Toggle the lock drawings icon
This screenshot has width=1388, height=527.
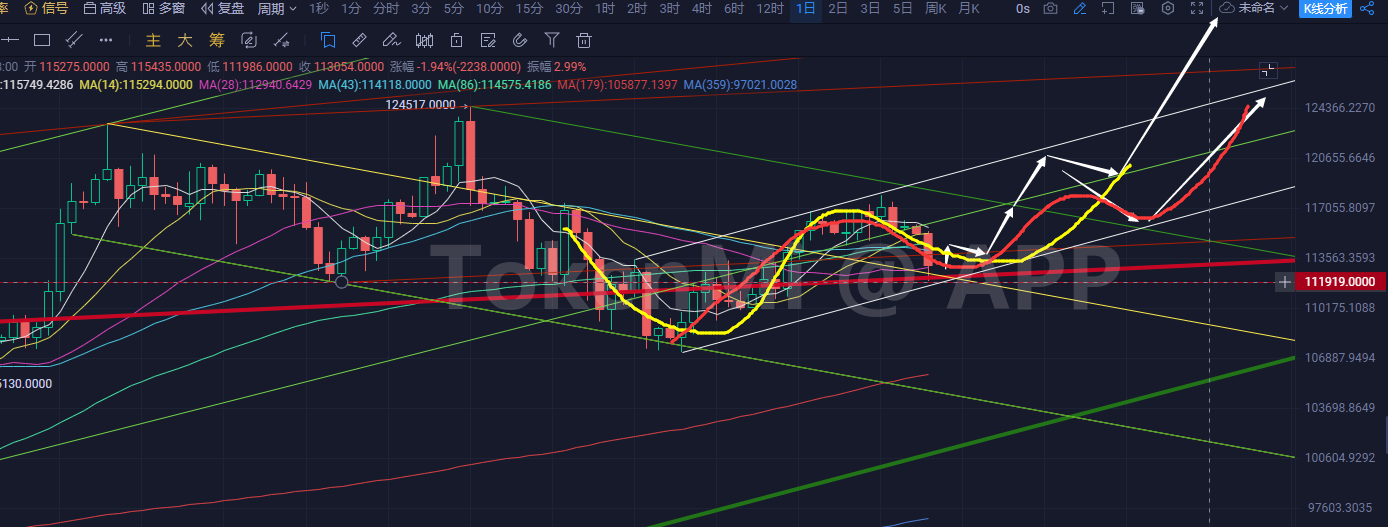point(456,41)
